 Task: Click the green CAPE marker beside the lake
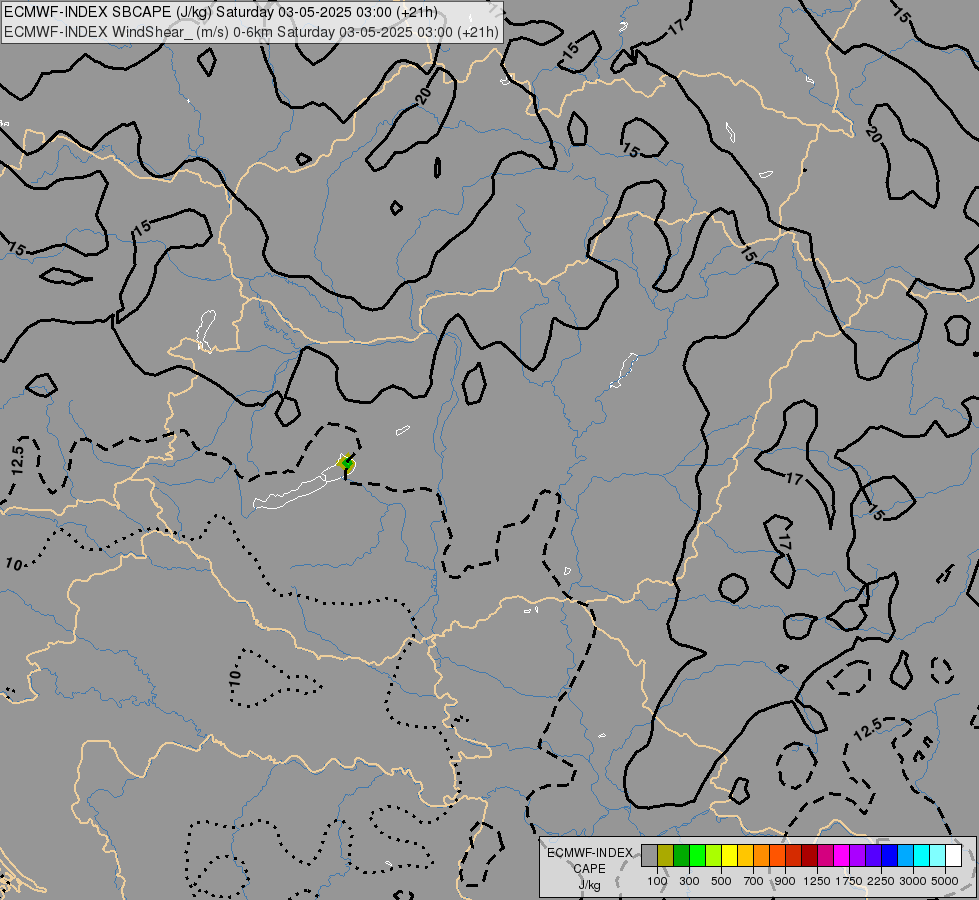point(346,463)
